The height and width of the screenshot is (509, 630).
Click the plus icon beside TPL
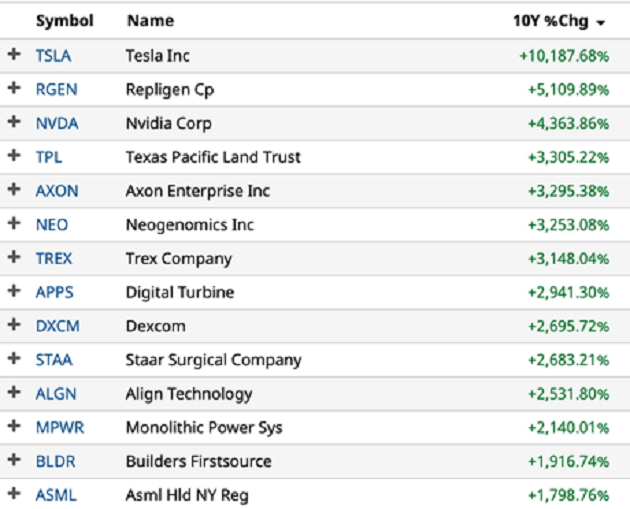coord(14,157)
